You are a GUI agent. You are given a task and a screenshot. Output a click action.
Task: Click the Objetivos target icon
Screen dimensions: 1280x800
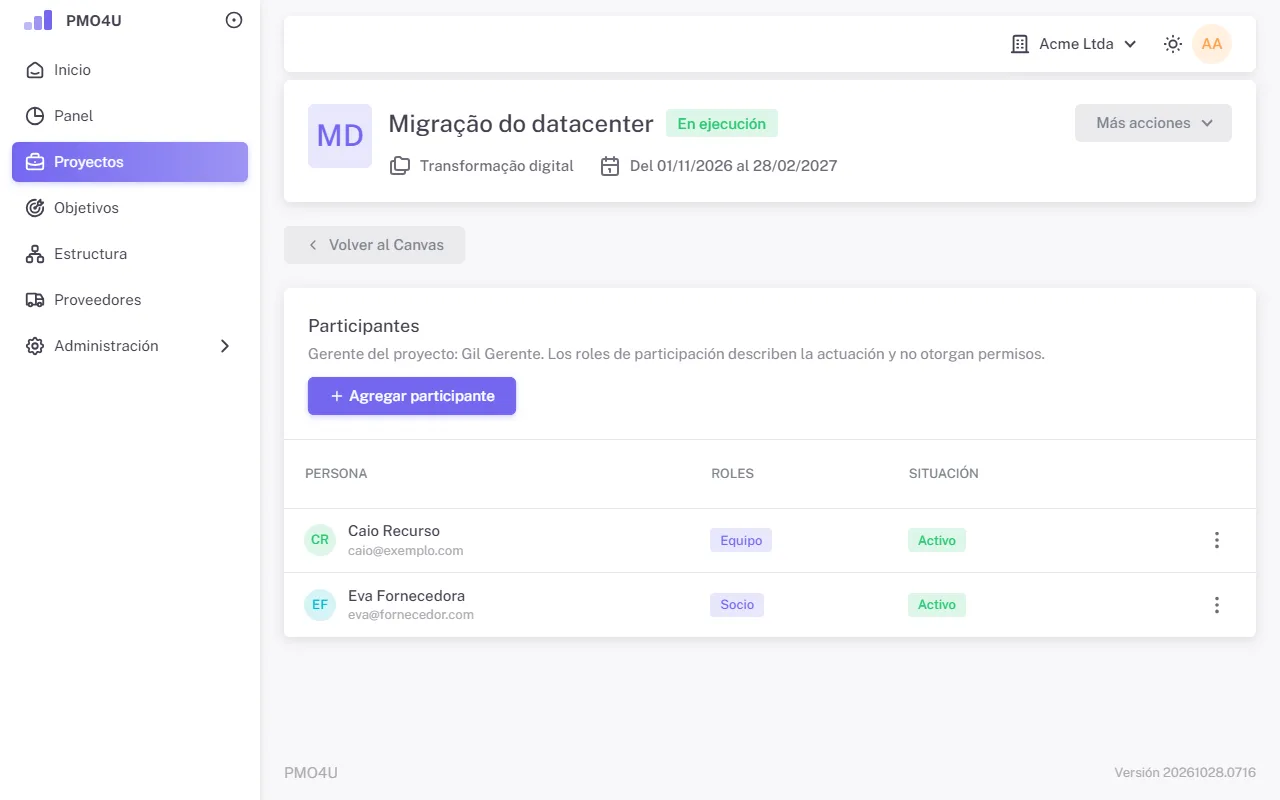35,208
